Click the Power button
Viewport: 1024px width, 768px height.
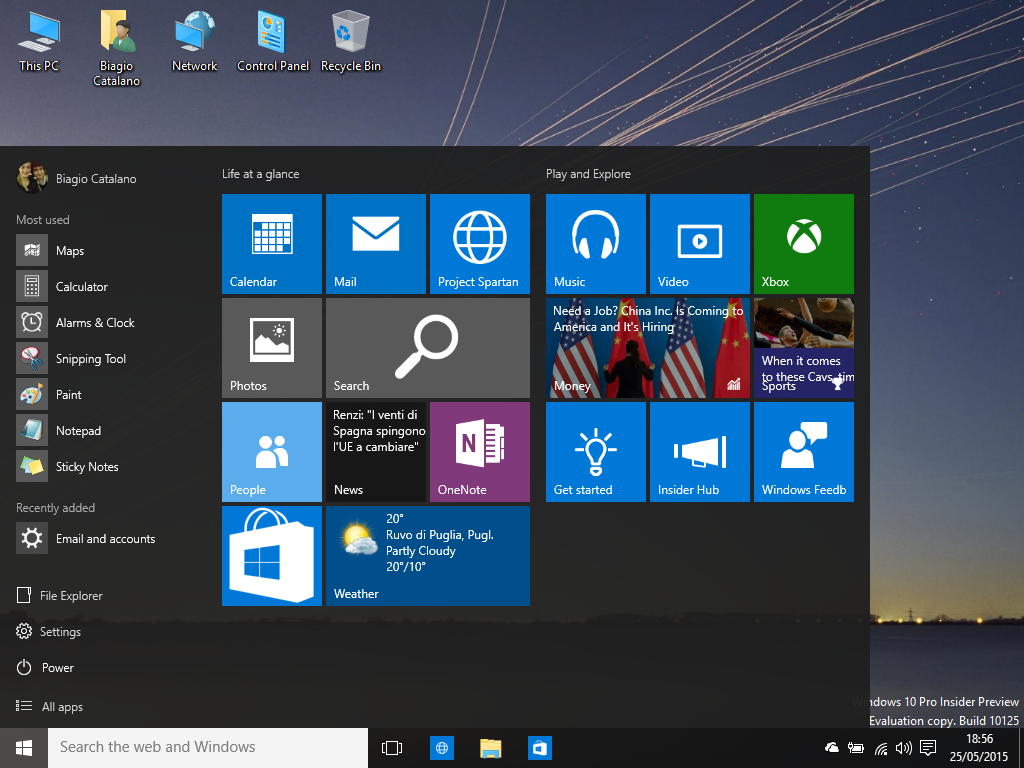point(45,667)
